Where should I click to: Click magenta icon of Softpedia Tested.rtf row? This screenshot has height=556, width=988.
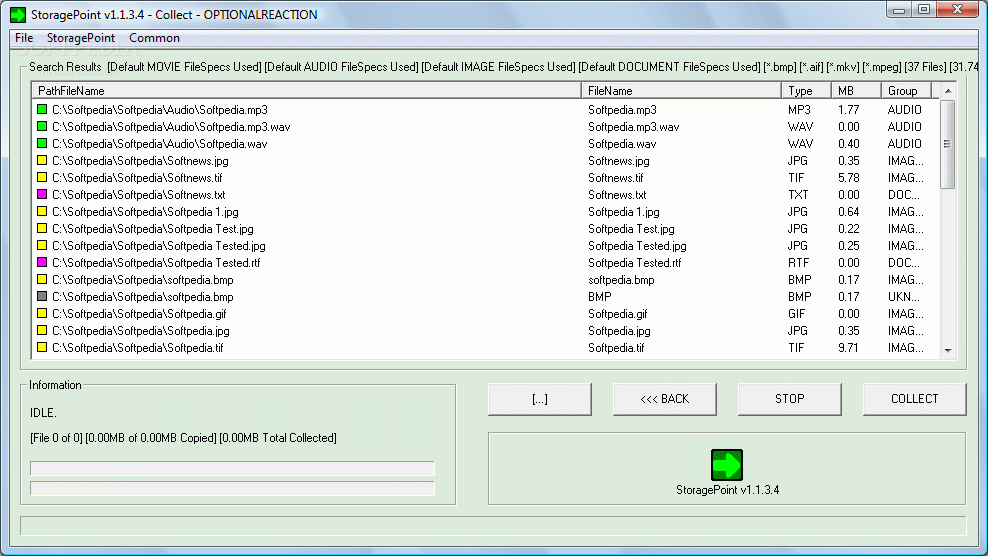click(x=42, y=263)
